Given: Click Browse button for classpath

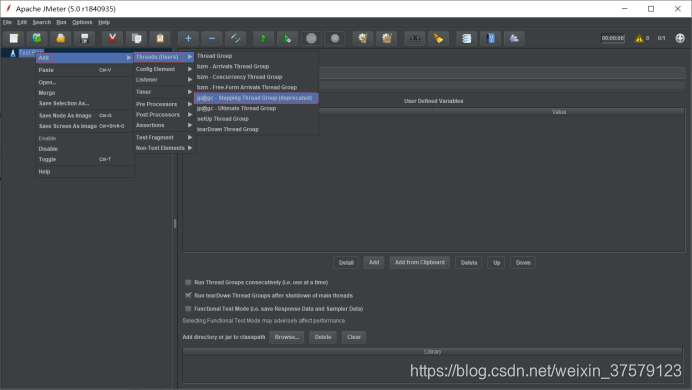Looking at the screenshot, I should pos(286,337).
